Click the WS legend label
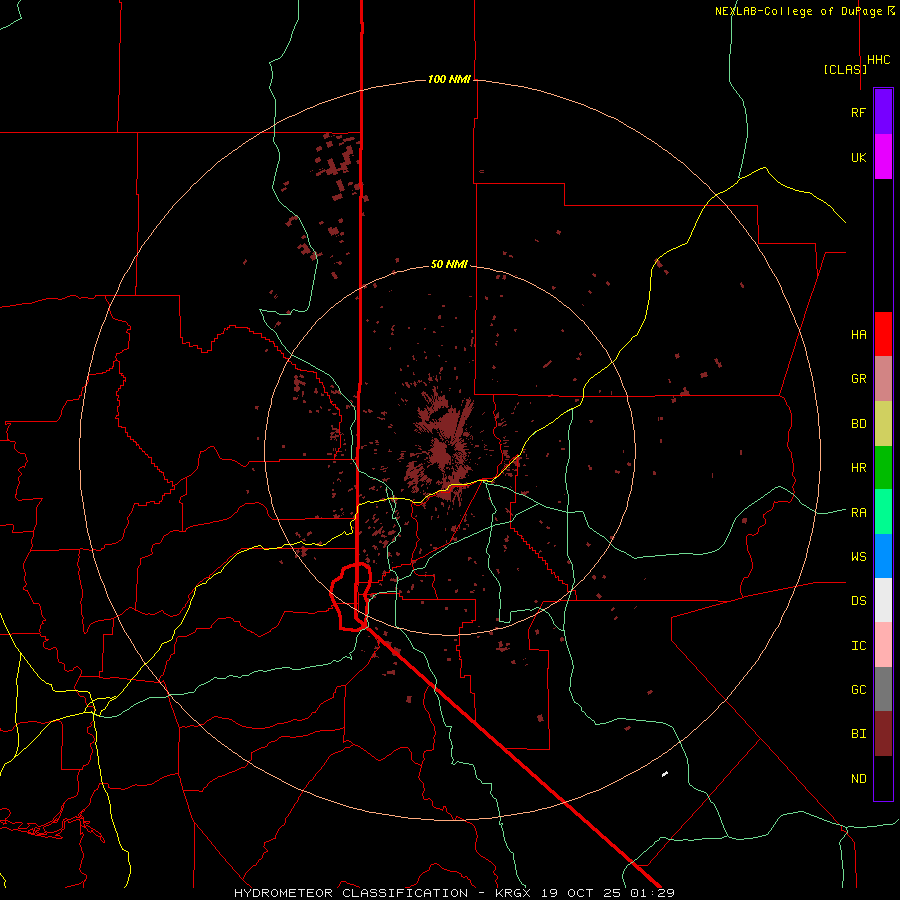900x900 pixels. point(859,557)
